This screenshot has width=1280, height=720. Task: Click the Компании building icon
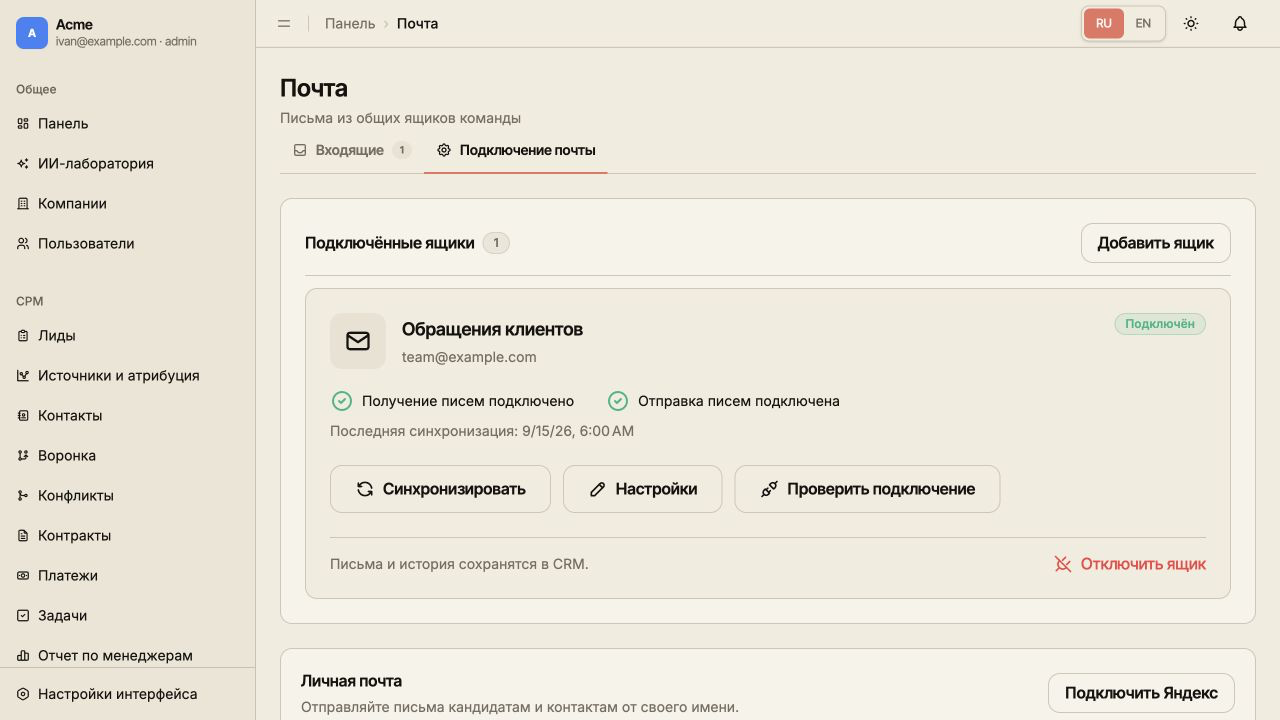pyautogui.click(x=23, y=204)
